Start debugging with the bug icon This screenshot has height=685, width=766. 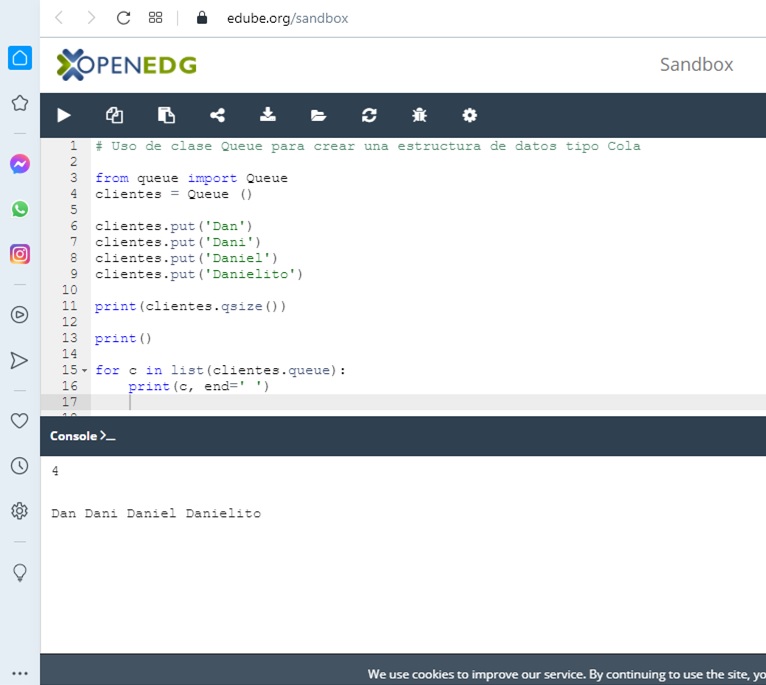[x=419, y=115]
